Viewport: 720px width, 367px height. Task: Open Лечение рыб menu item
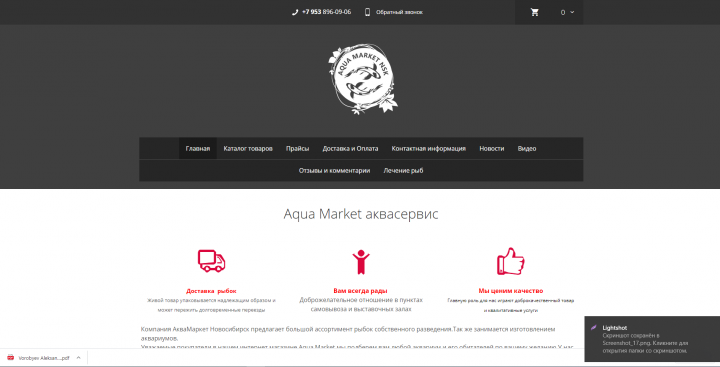(x=404, y=170)
